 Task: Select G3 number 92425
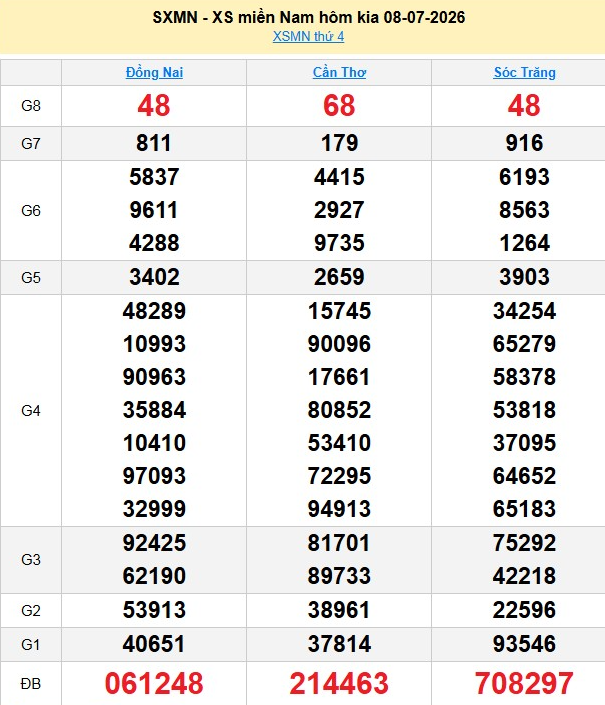(154, 543)
